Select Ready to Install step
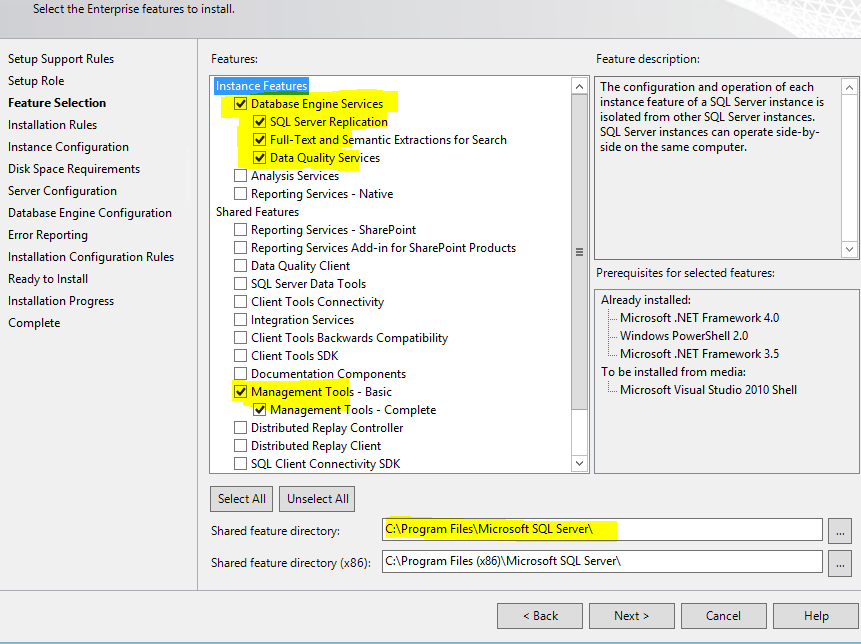Screen dimensions: 861x644 point(48,278)
